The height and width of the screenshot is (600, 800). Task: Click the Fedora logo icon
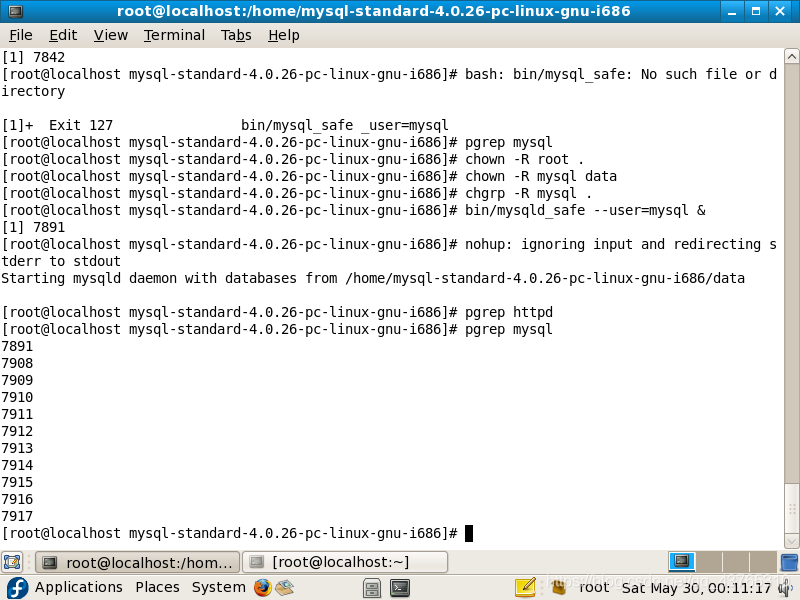pos(17,588)
